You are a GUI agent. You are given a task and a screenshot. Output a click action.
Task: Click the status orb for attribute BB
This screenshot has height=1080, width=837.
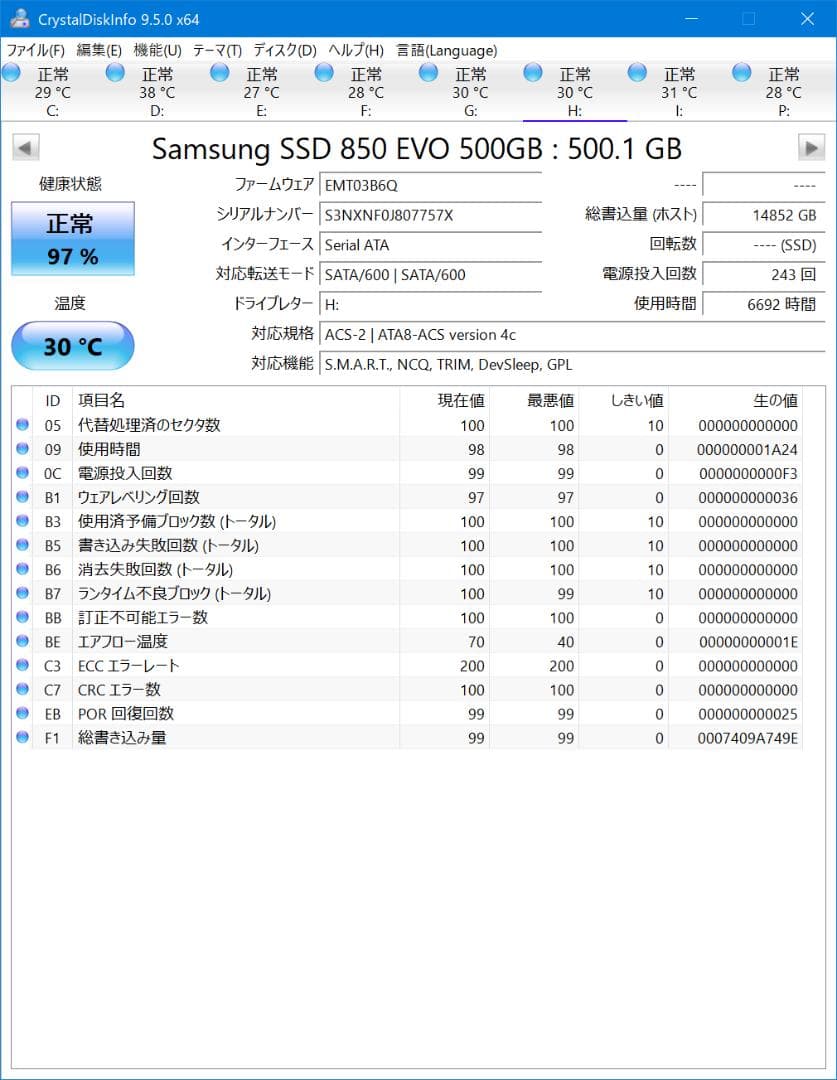tap(23, 616)
